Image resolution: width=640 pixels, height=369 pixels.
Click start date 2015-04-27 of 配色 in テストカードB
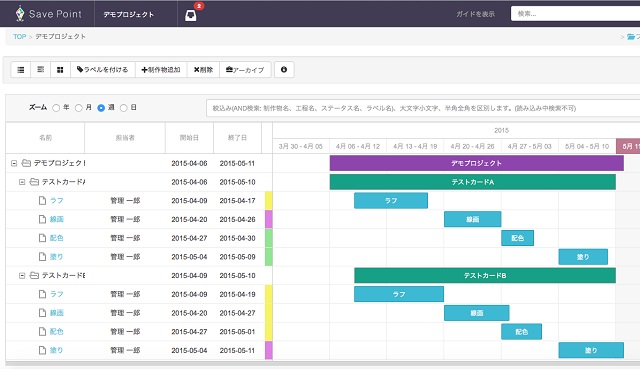189,331
